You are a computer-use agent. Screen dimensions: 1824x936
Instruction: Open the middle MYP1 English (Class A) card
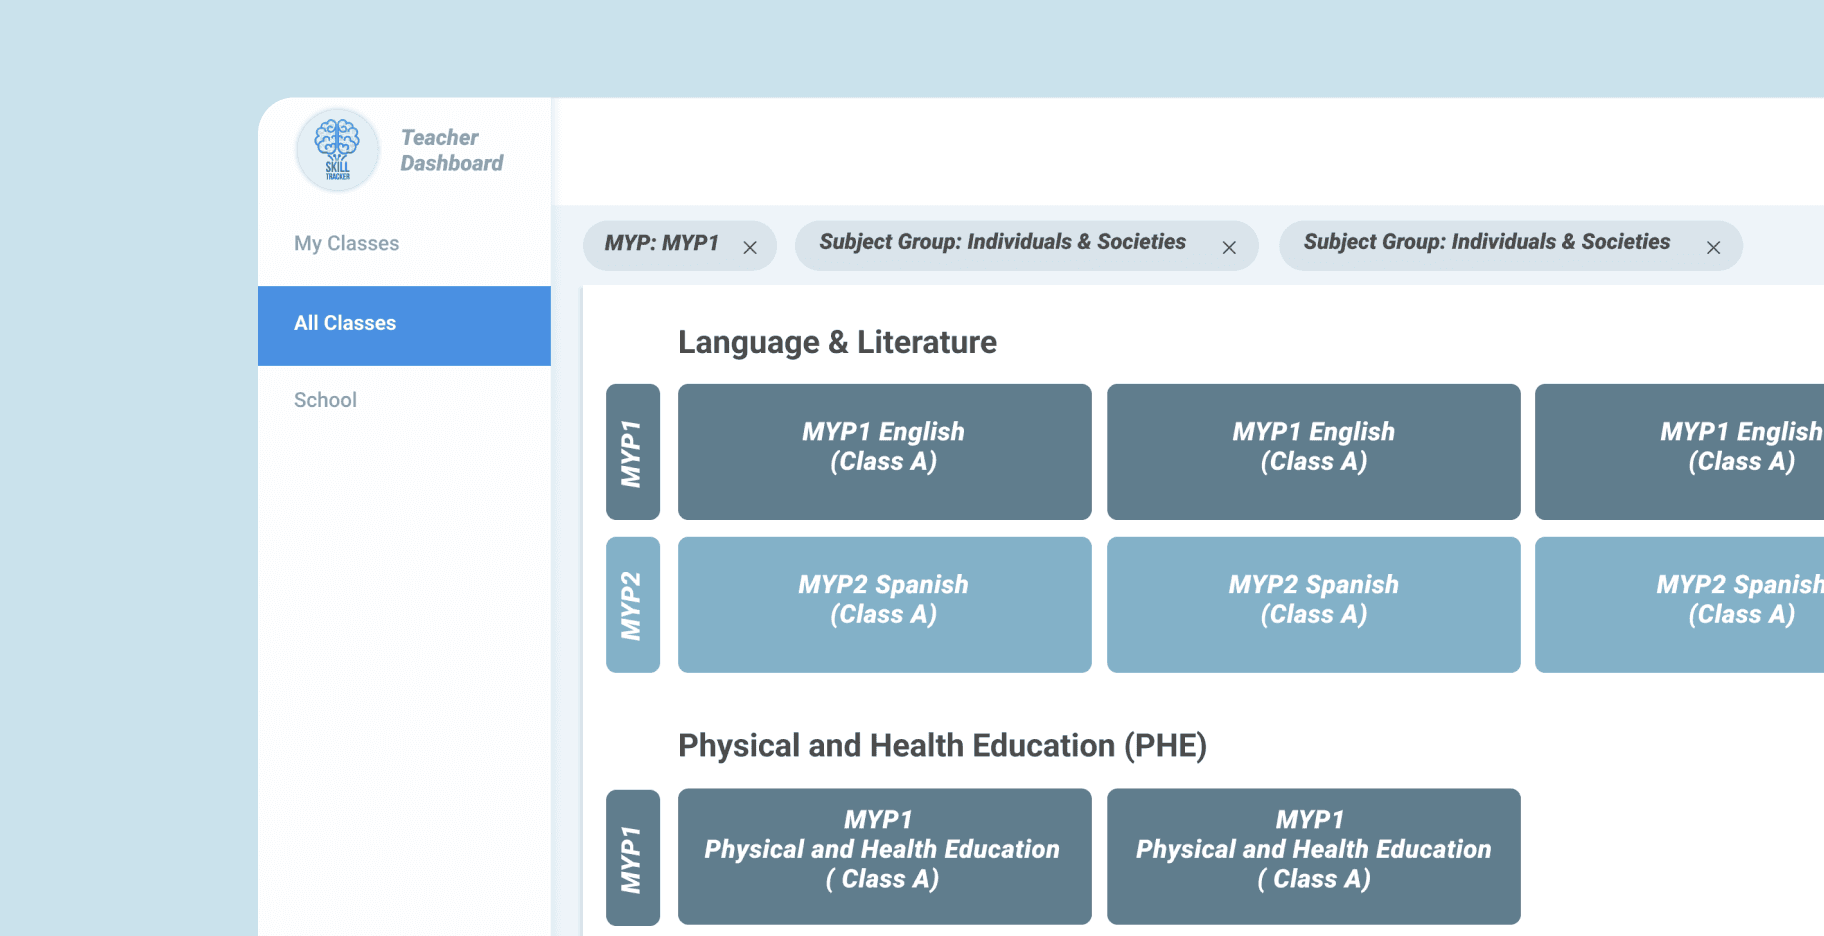click(x=1313, y=452)
